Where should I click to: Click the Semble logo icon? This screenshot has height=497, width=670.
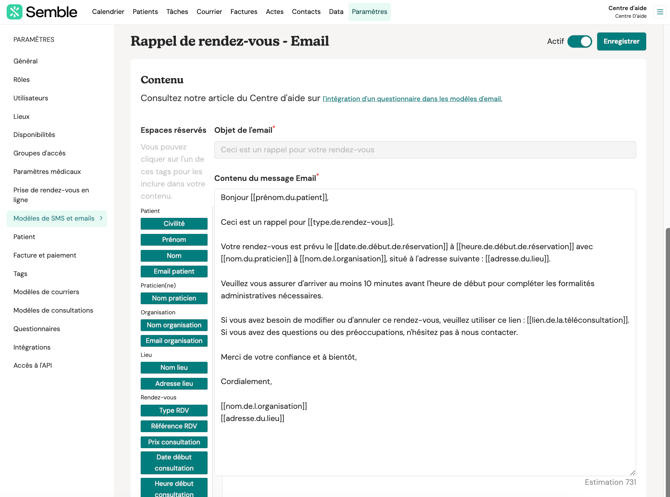(x=14, y=12)
